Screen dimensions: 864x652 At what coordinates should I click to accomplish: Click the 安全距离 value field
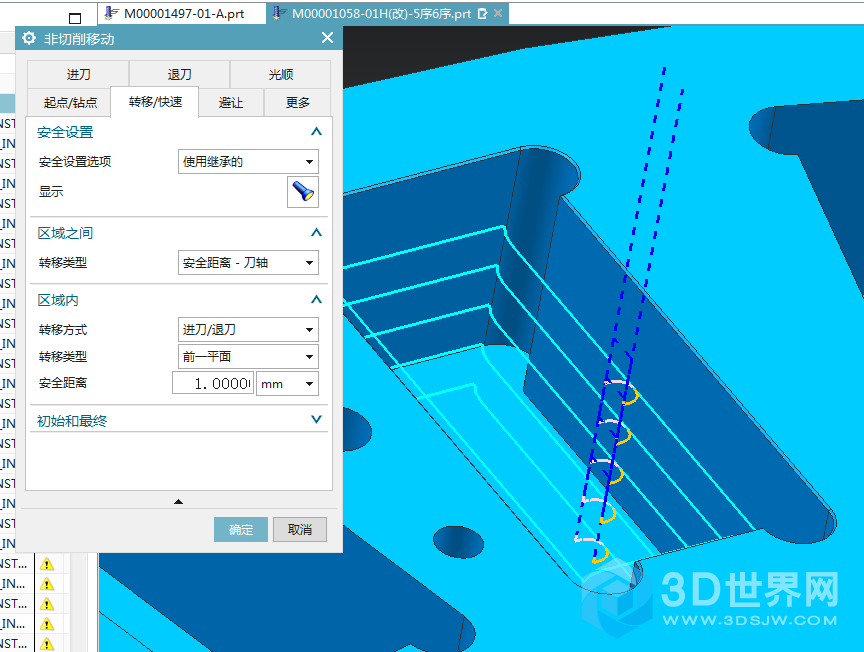point(212,383)
